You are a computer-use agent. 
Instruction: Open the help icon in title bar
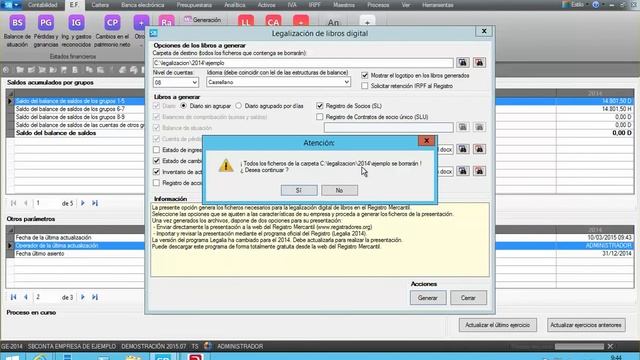point(596,4)
